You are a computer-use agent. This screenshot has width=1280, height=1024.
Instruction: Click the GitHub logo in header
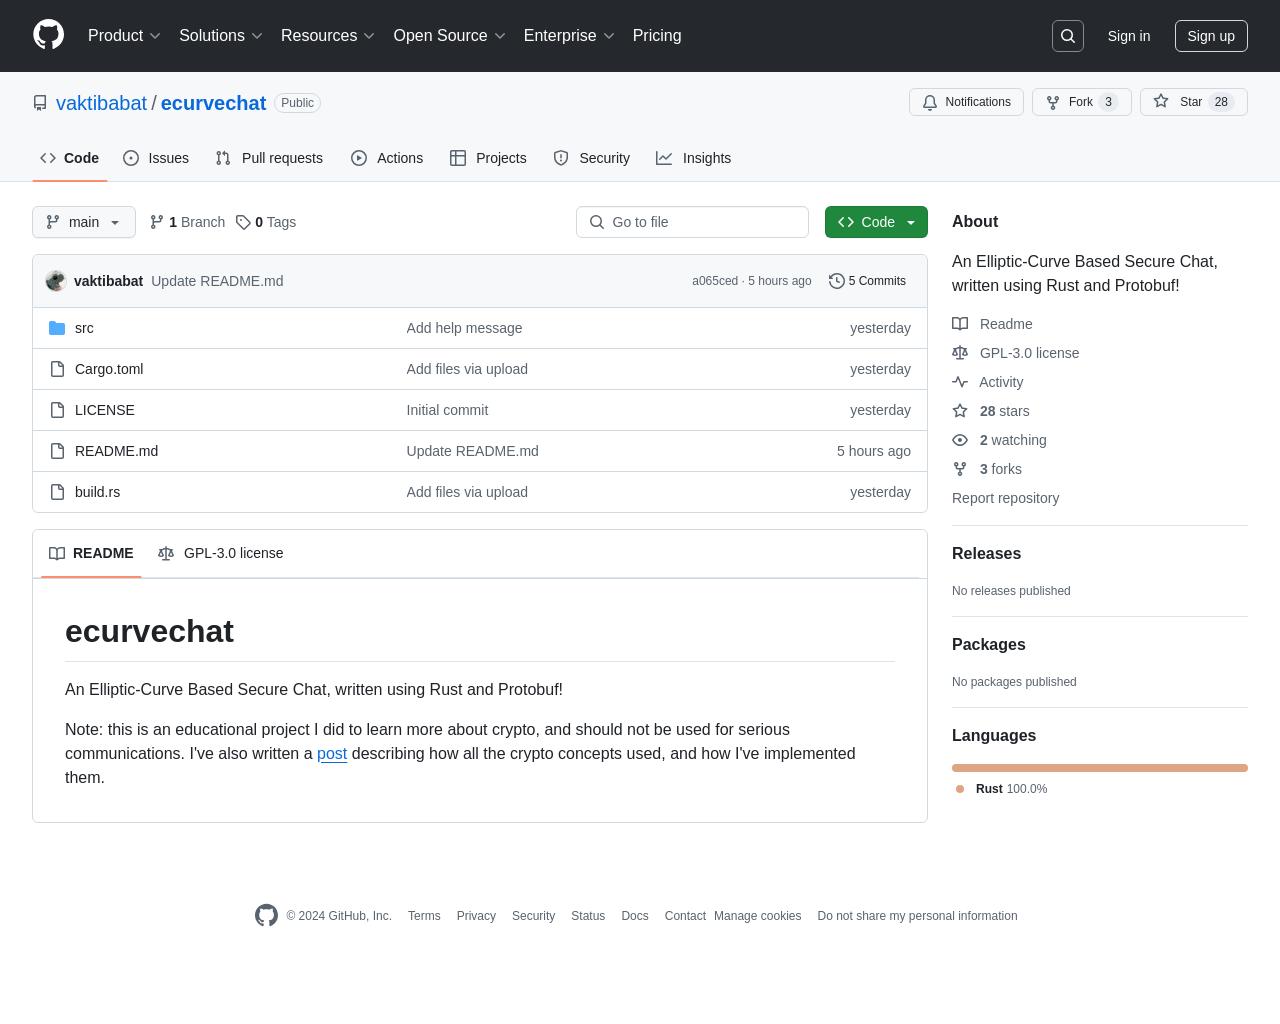point(48,35)
